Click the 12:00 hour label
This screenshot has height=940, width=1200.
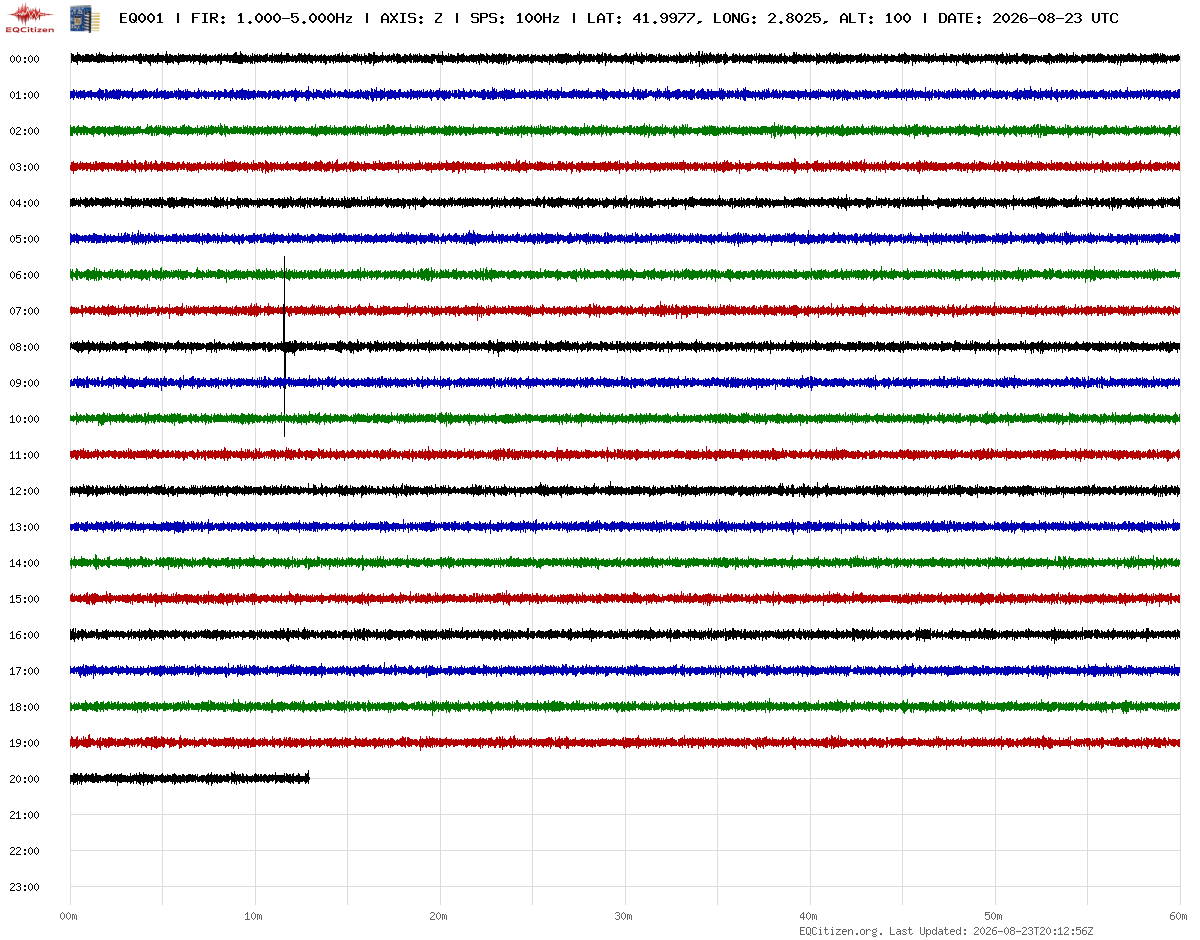coord(24,491)
